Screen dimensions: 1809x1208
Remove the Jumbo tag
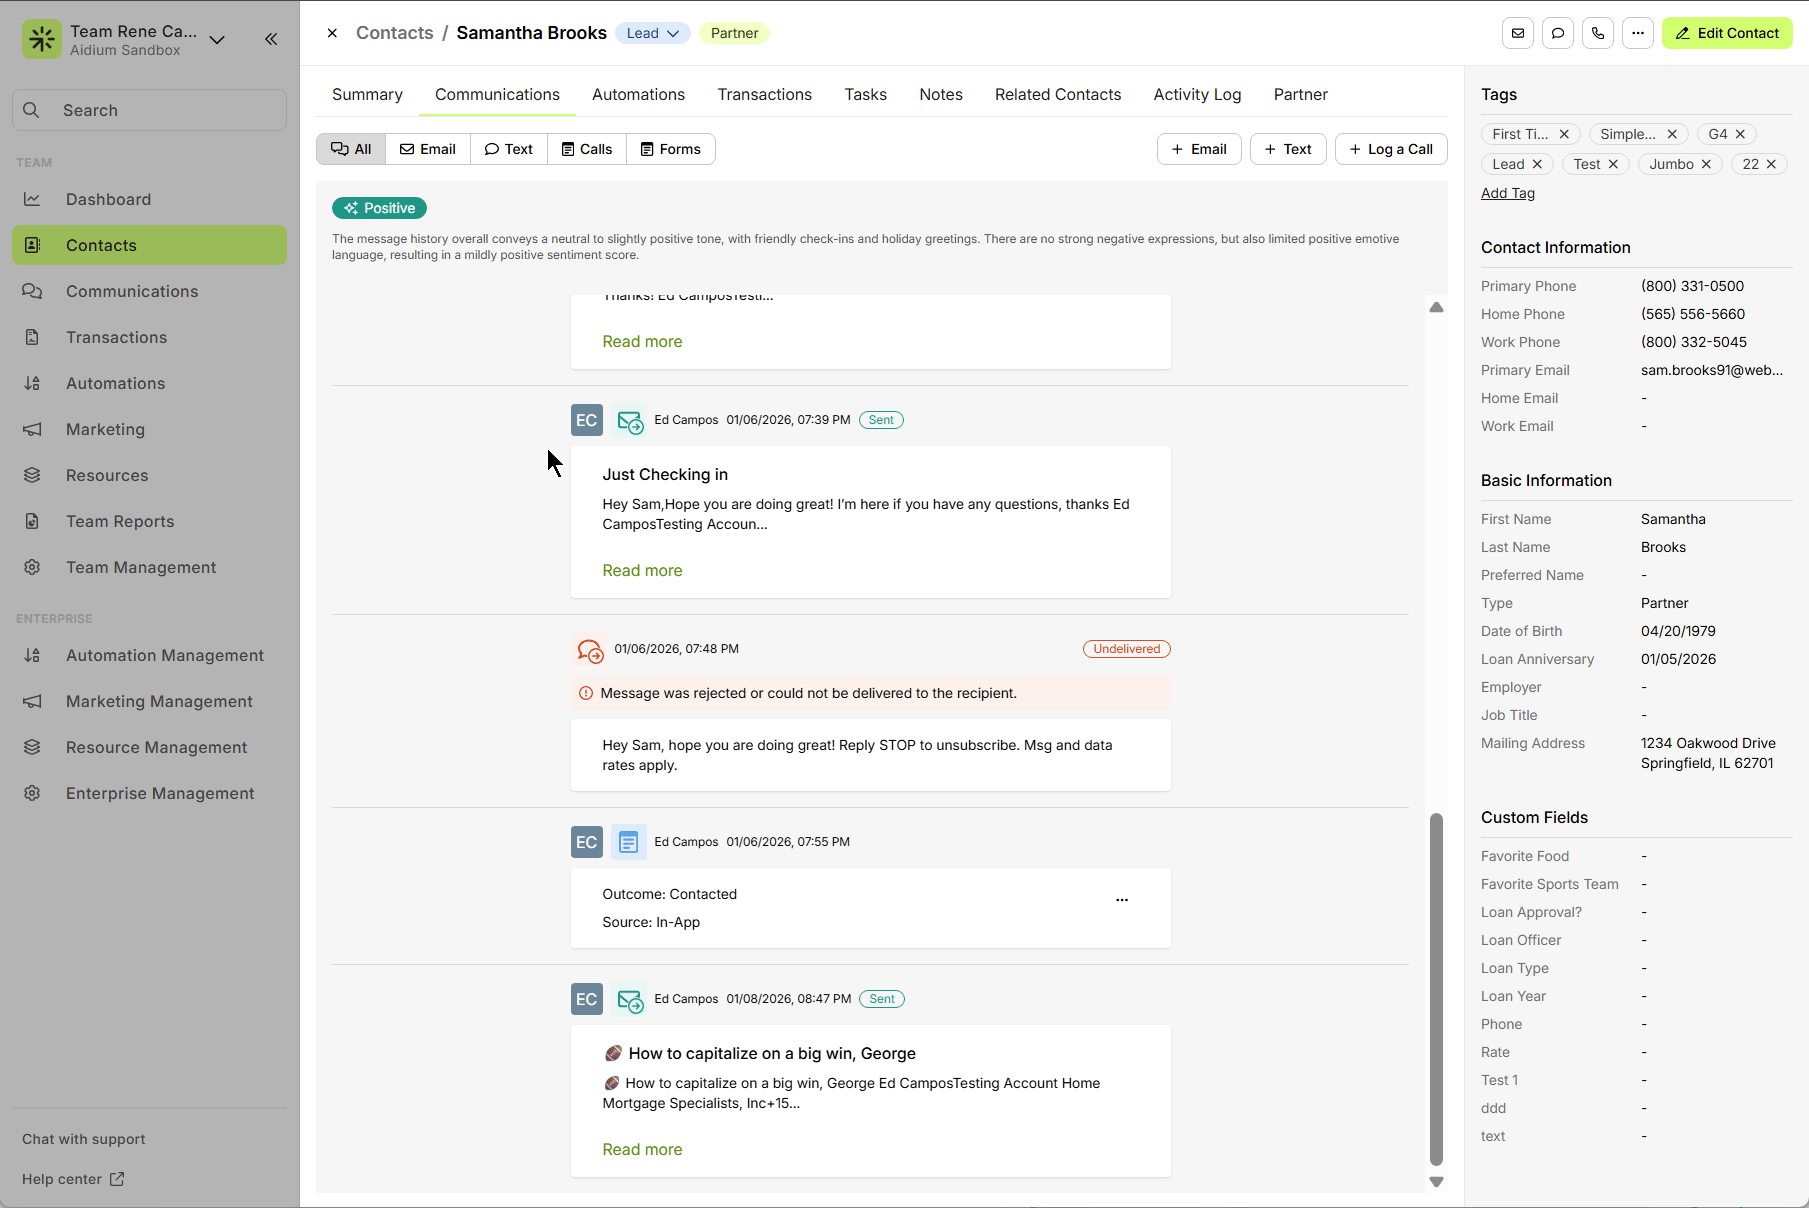pos(1706,164)
